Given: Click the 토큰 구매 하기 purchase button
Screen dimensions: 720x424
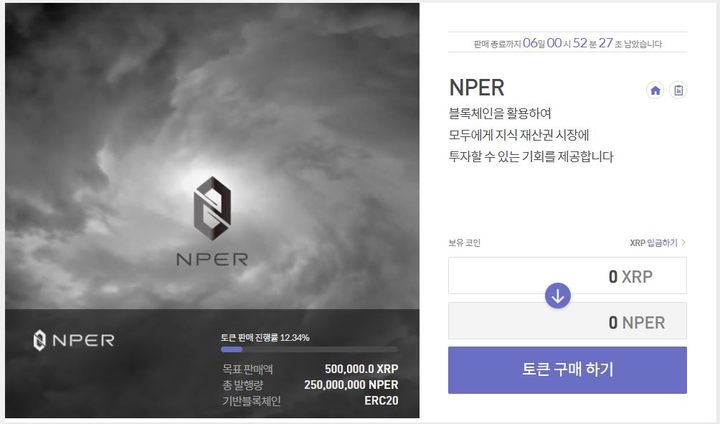Looking at the screenshot, I should point(568,370).
